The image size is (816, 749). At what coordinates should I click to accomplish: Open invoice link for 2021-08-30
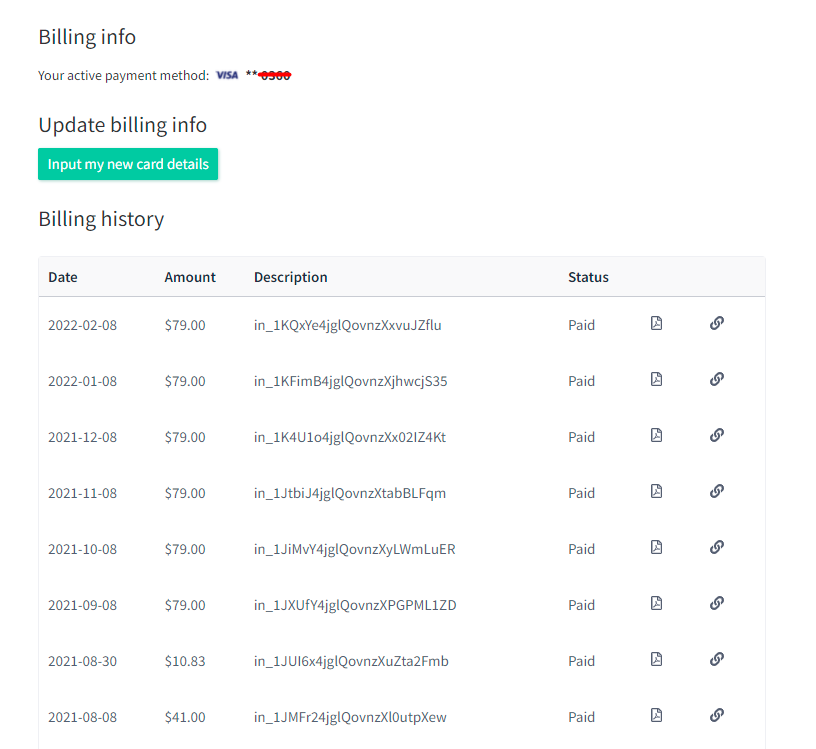click(717, 659)
